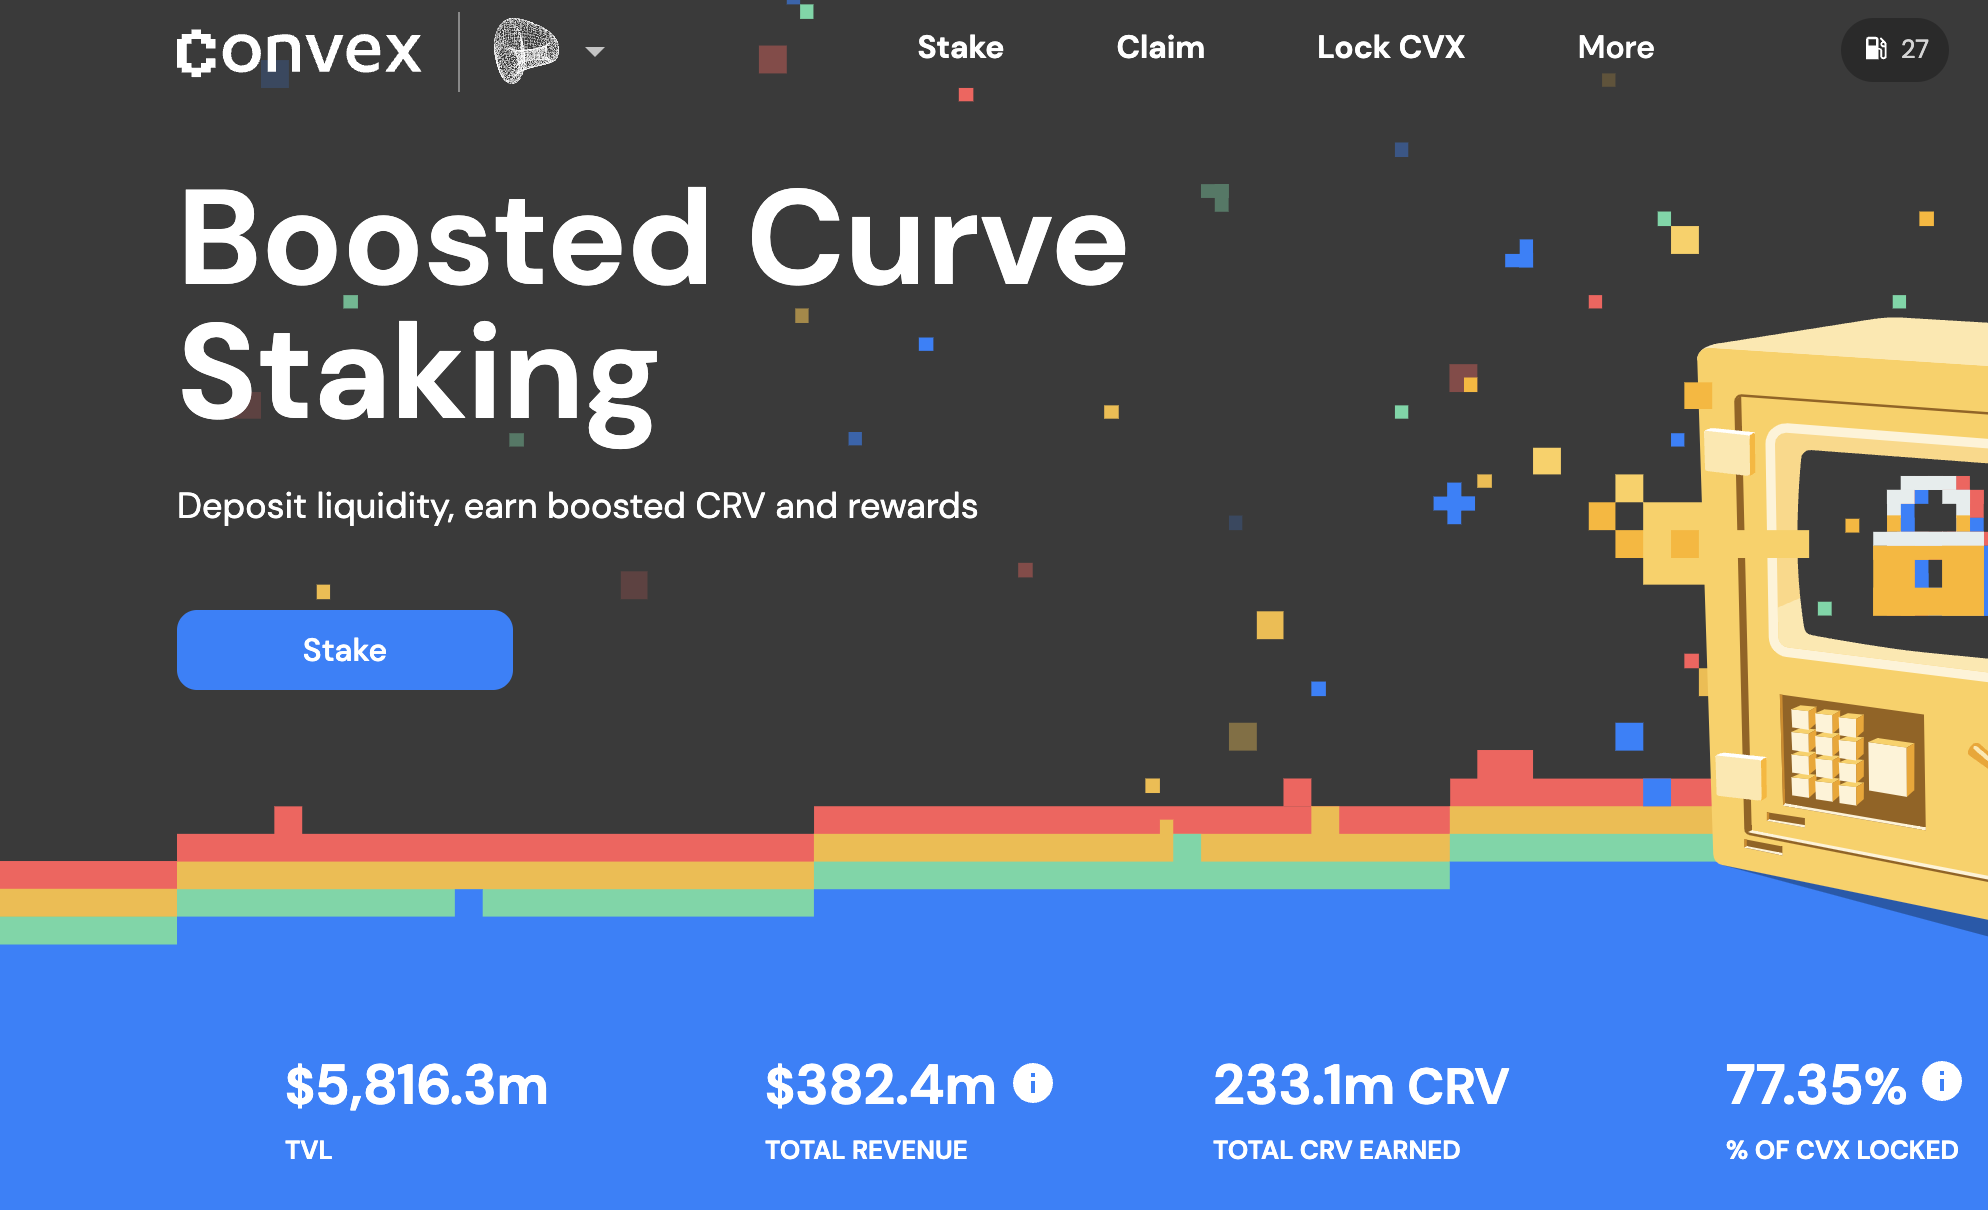
Task: Click the gas price value 27
Action: [x=1915, y=49]
